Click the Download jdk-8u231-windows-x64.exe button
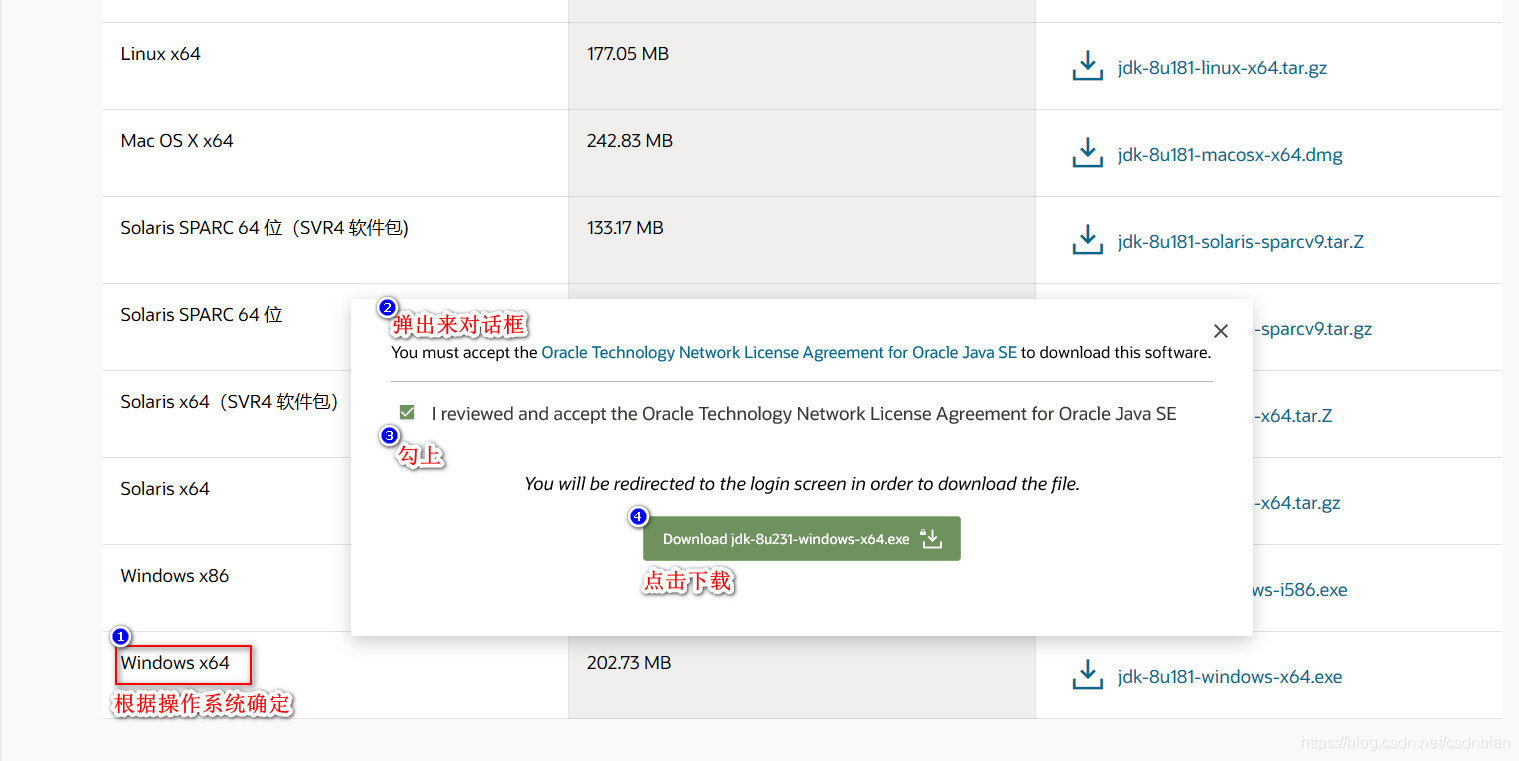 pos(802,539)
